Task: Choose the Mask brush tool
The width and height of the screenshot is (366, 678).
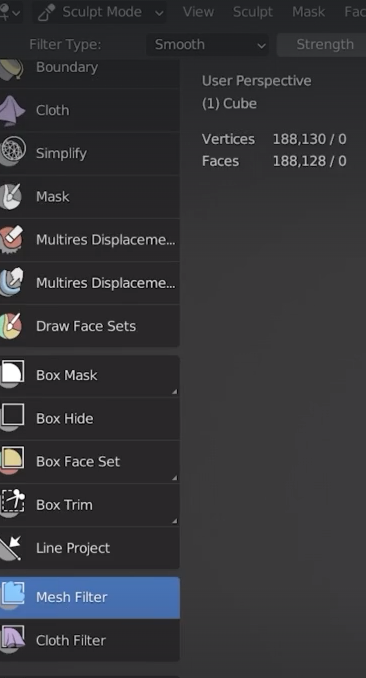Action: tap(90, 196)
